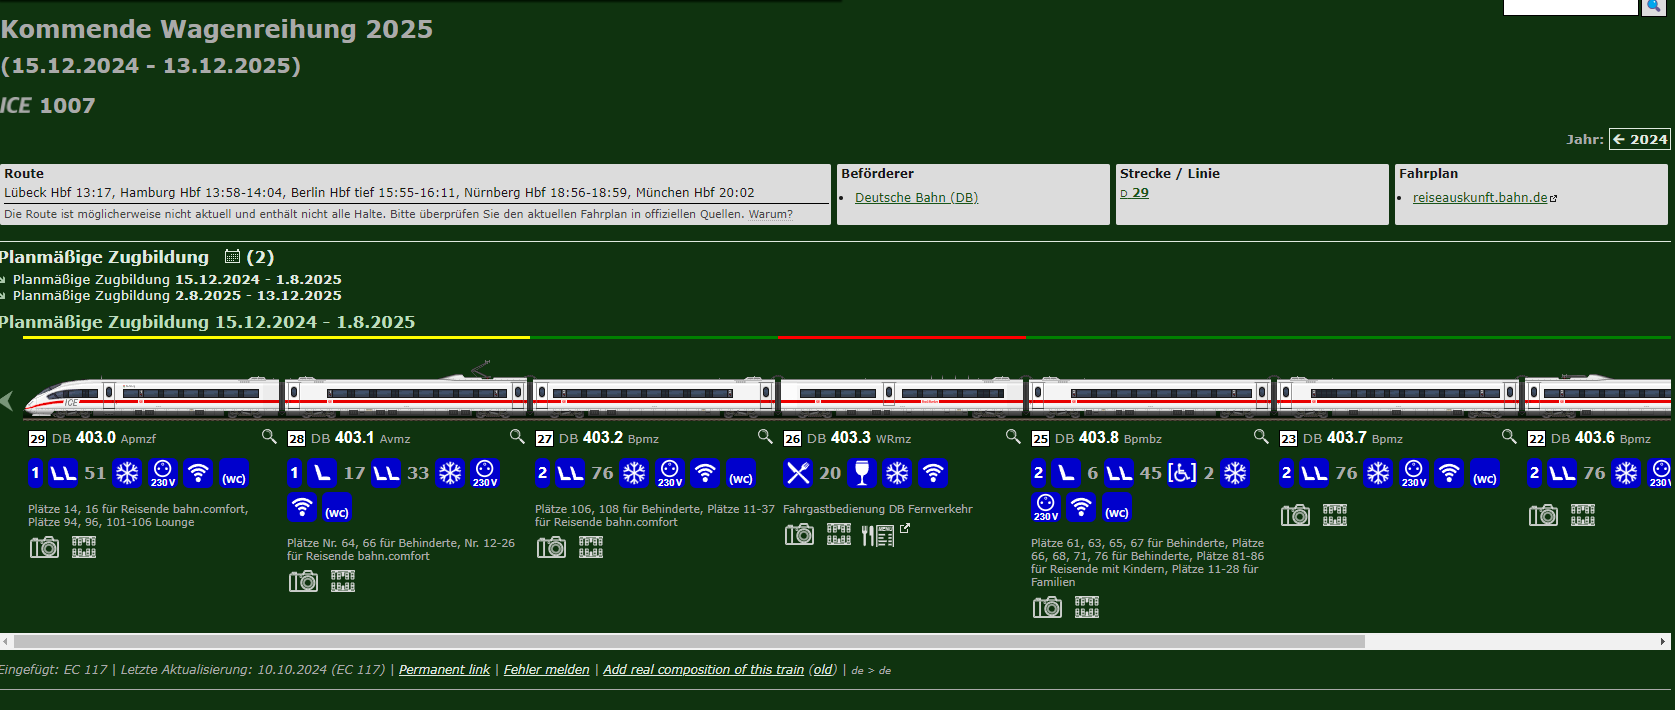This screenshot has height=710, width=1675.
Task: Click the WiFi icon in coach 29
Action: pos(199,473)
